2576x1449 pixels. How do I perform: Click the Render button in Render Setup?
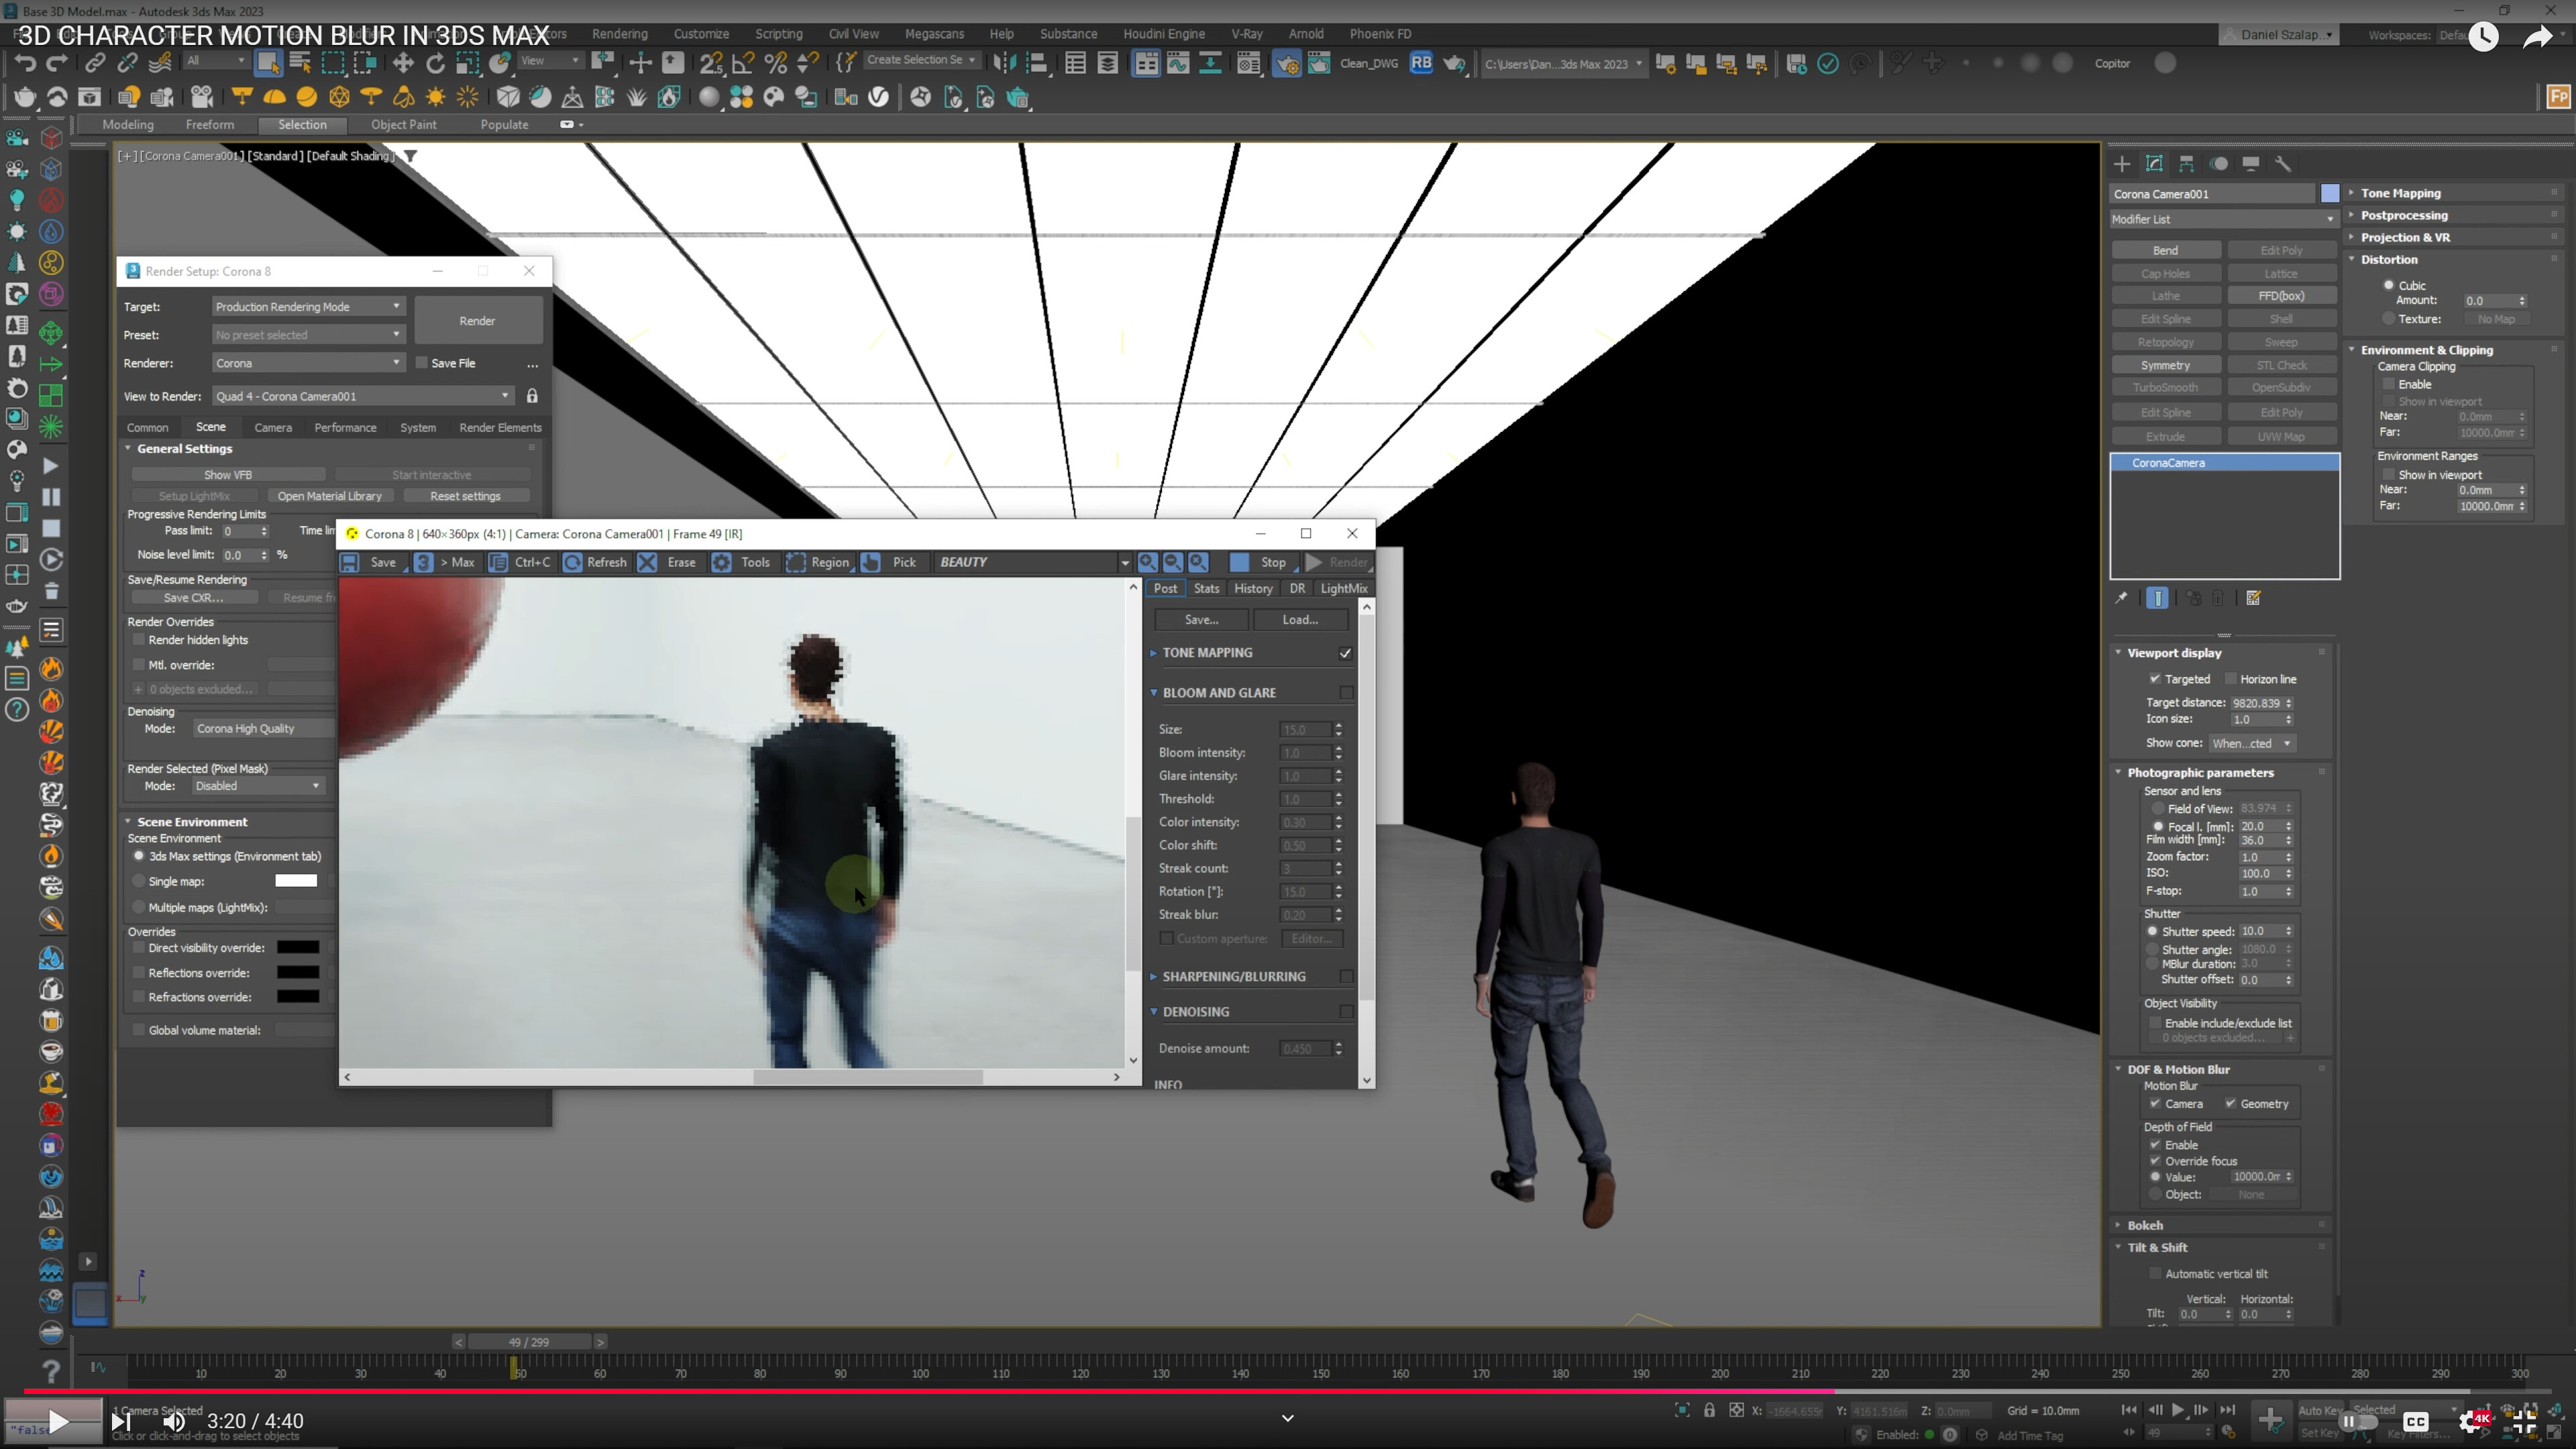tap(478, 321)
